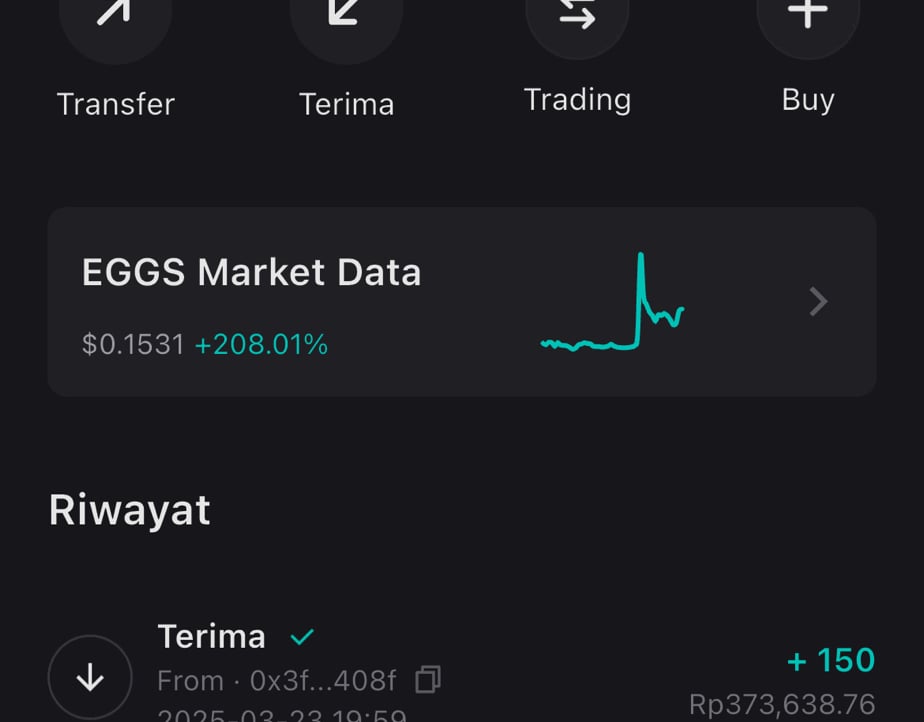The width and height of the screenshot is (924, 722).
Task: Open the Terima transaction title in history
Action: tap(212, 637)
